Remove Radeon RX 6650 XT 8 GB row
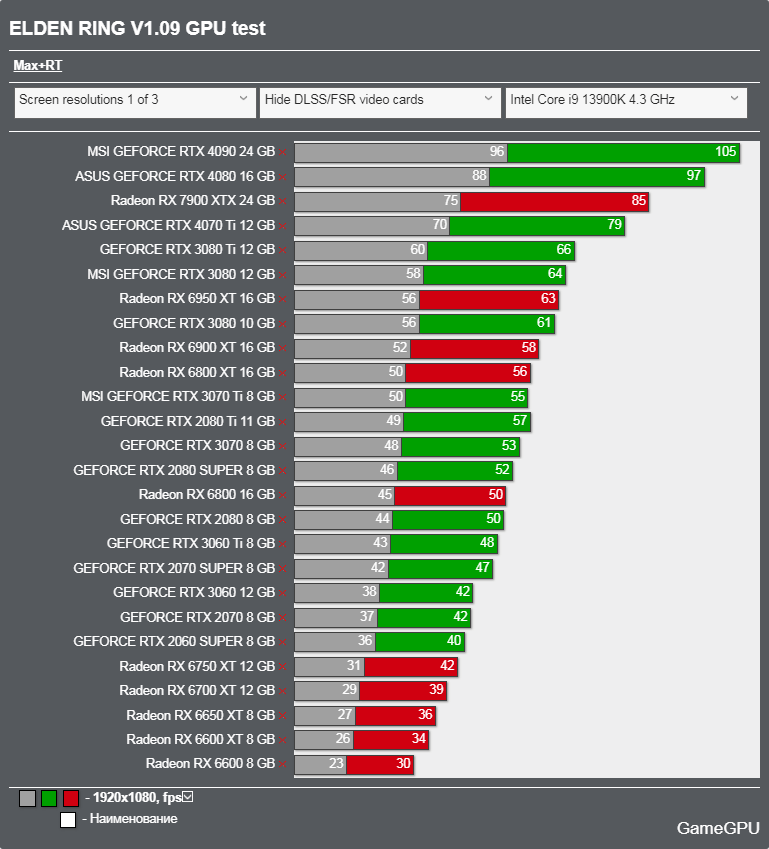The width and height of the screenshot is (769, 849). (x=283, y=716)
